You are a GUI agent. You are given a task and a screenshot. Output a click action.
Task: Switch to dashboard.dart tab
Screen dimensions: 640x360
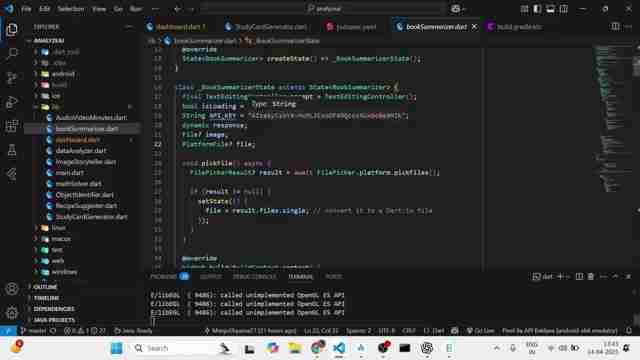(181, 27)
